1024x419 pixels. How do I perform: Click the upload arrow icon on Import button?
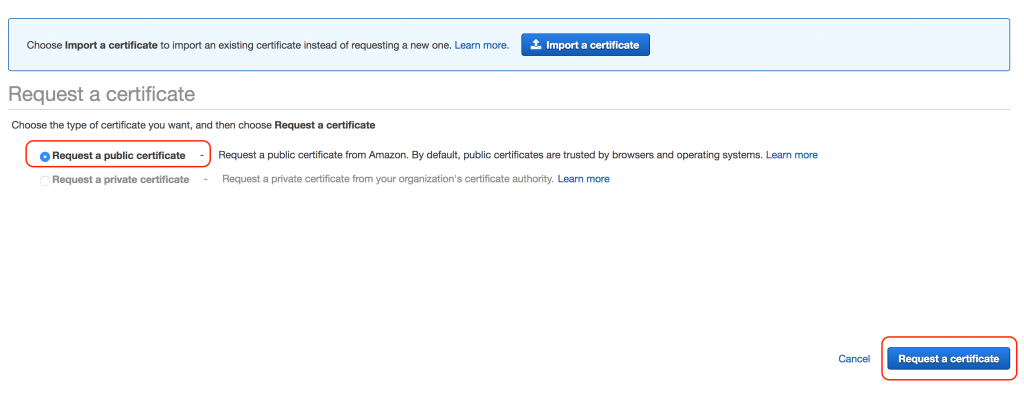click(536, 45)
